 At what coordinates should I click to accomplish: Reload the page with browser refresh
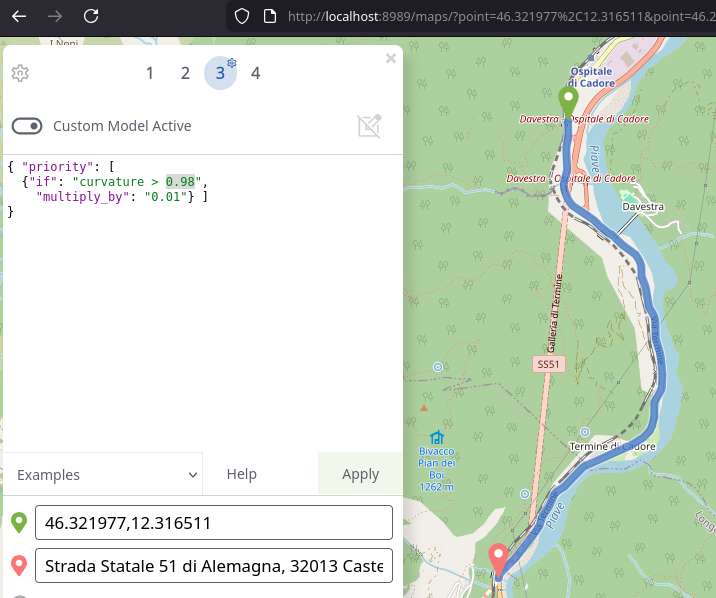point(91,16)
